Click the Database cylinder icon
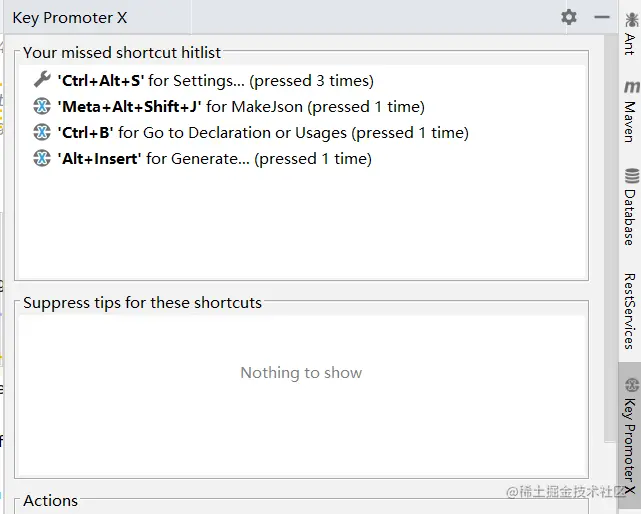Image resolution: width=641 pixels, height=514 pixels. pos(632,176)
